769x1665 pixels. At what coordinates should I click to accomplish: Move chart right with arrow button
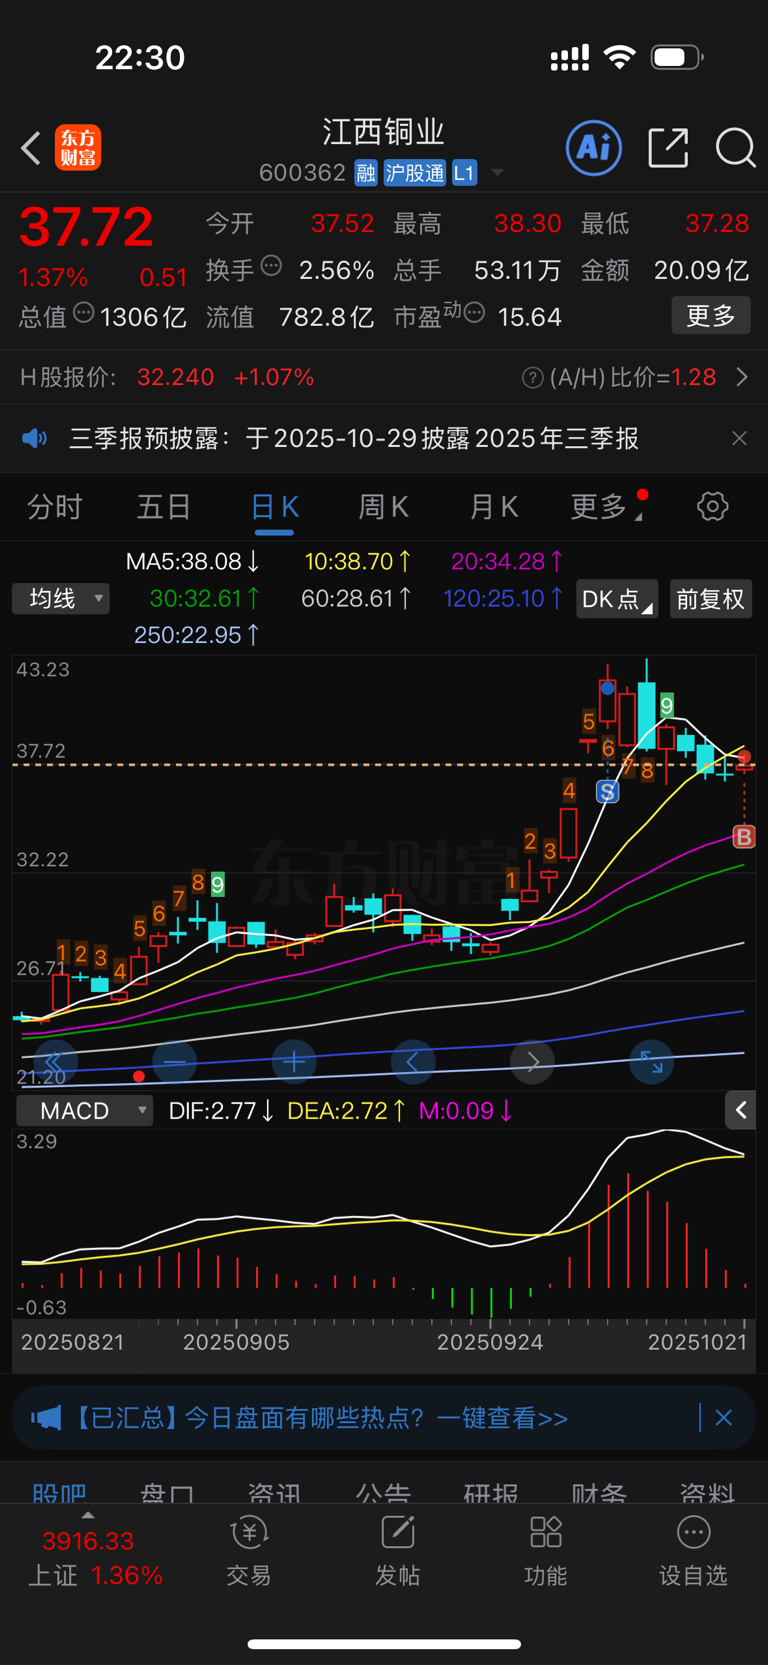532,1062
